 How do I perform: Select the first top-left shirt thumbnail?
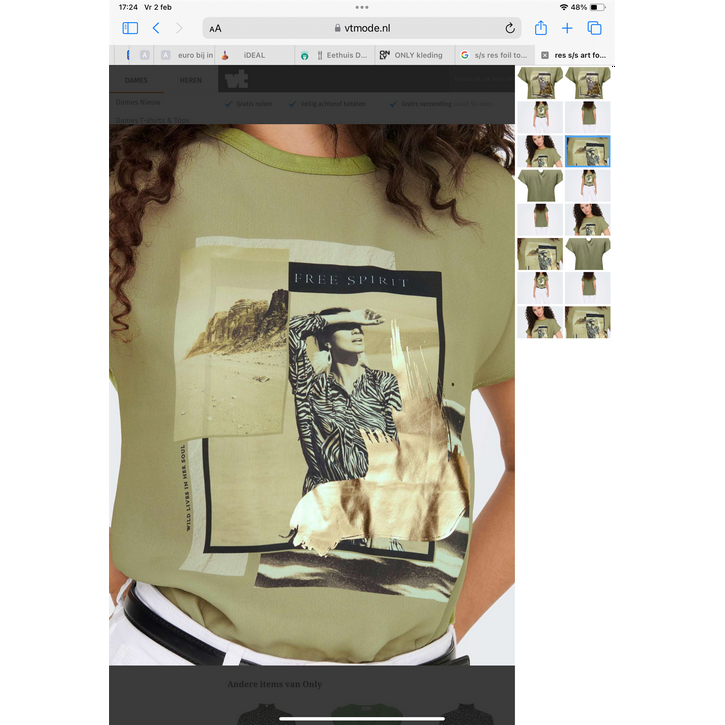[540, 83]
